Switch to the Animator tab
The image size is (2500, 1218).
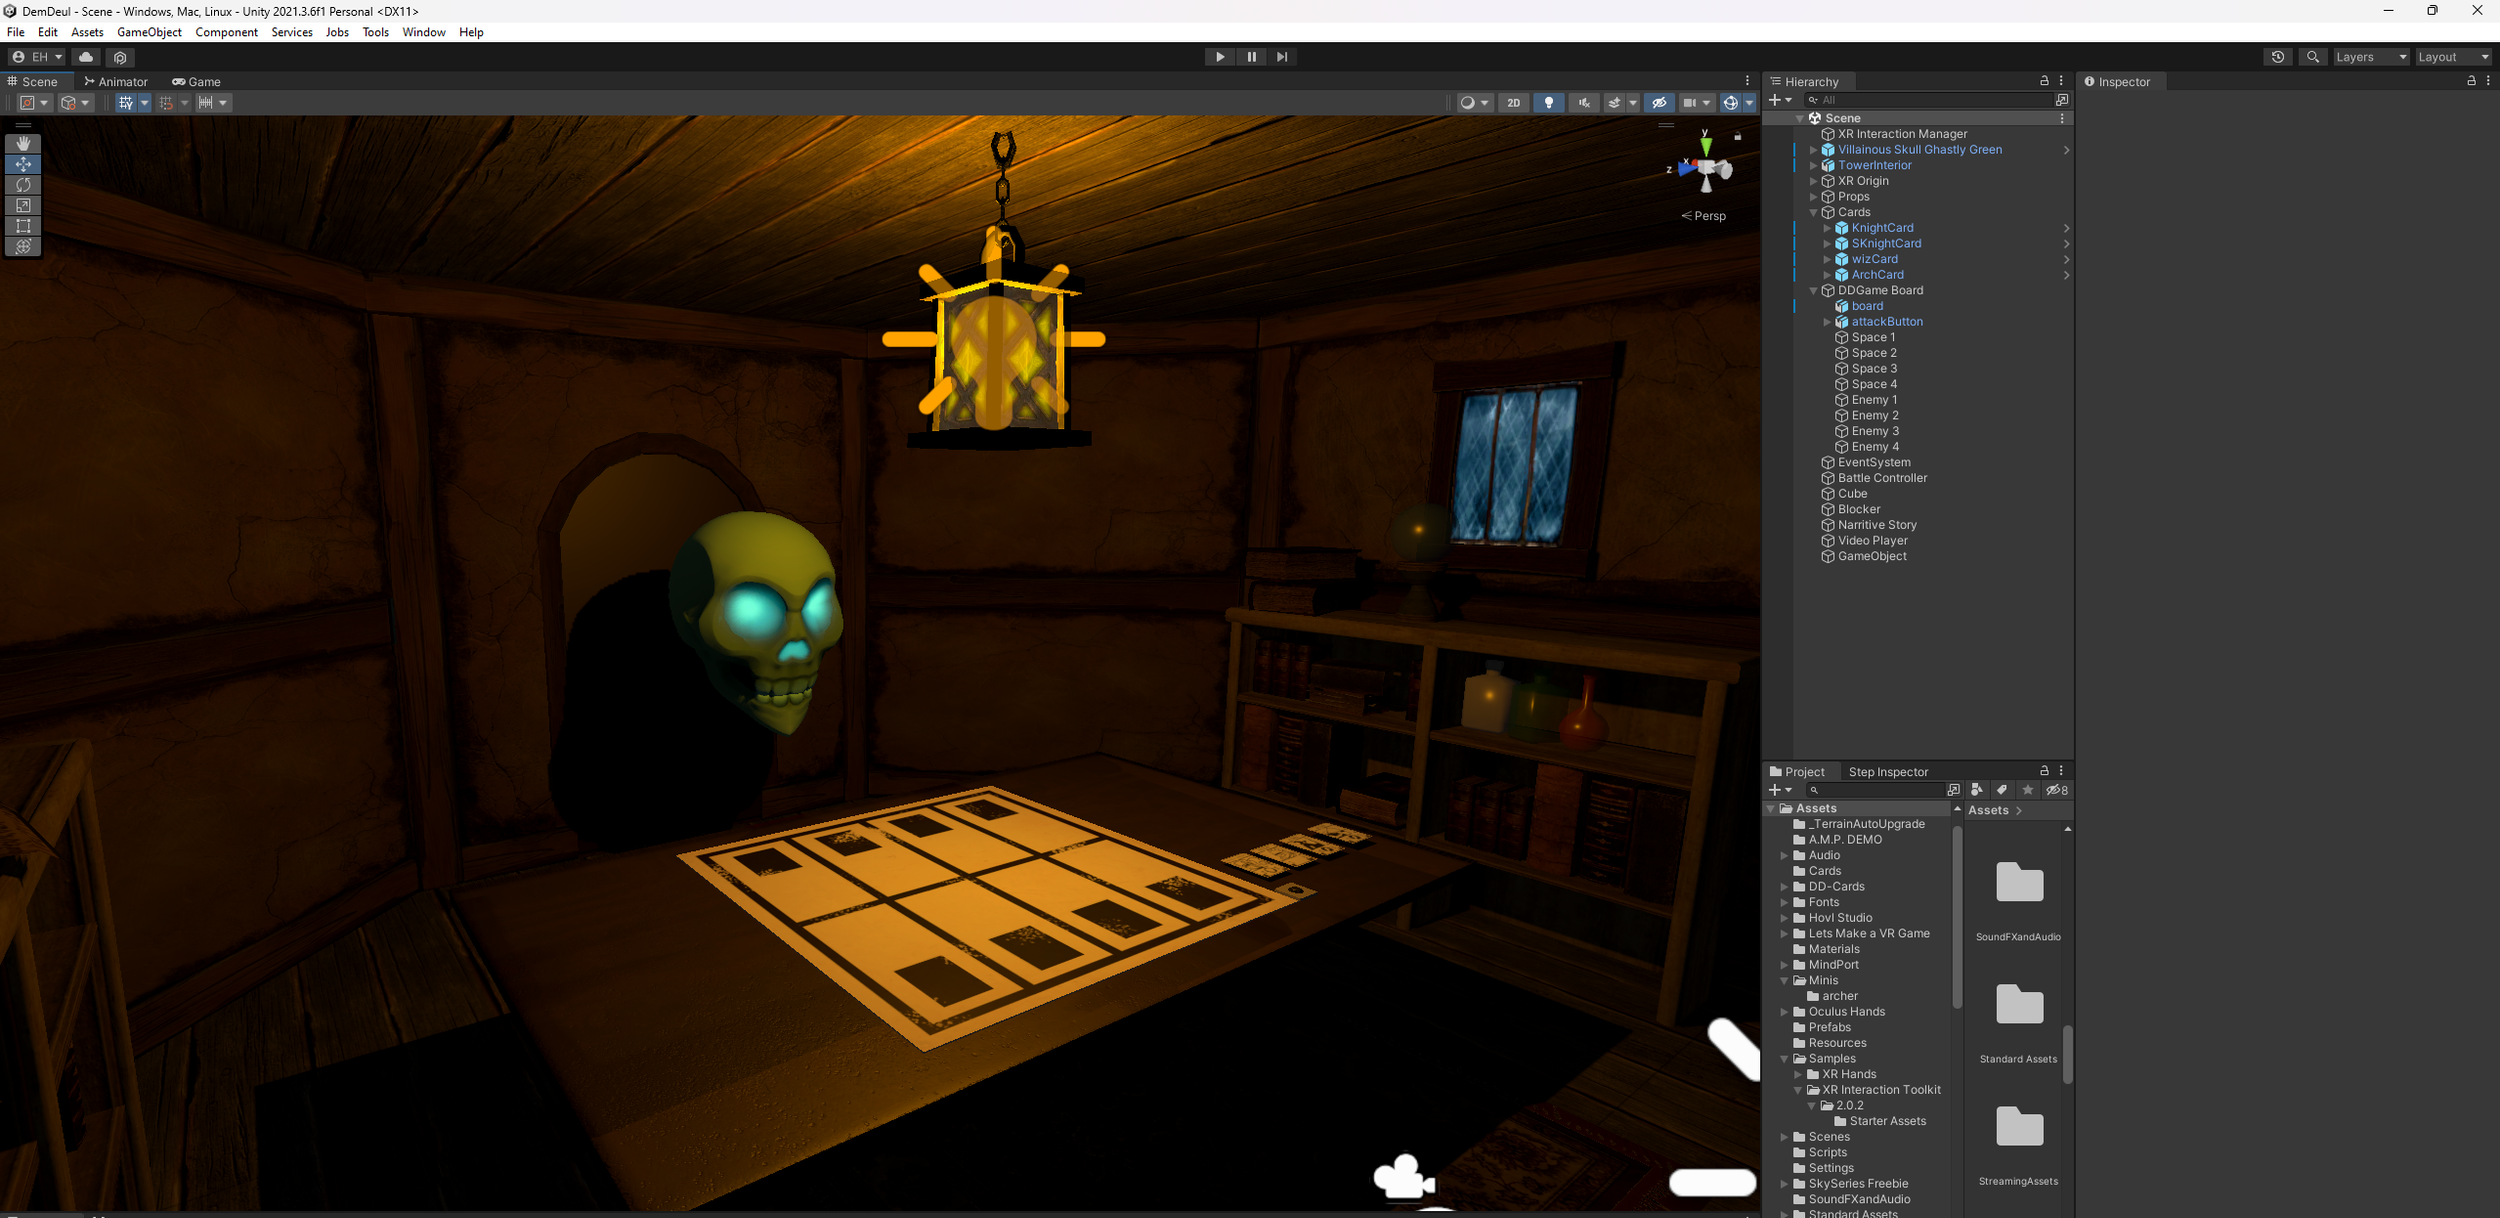point(116,82)
